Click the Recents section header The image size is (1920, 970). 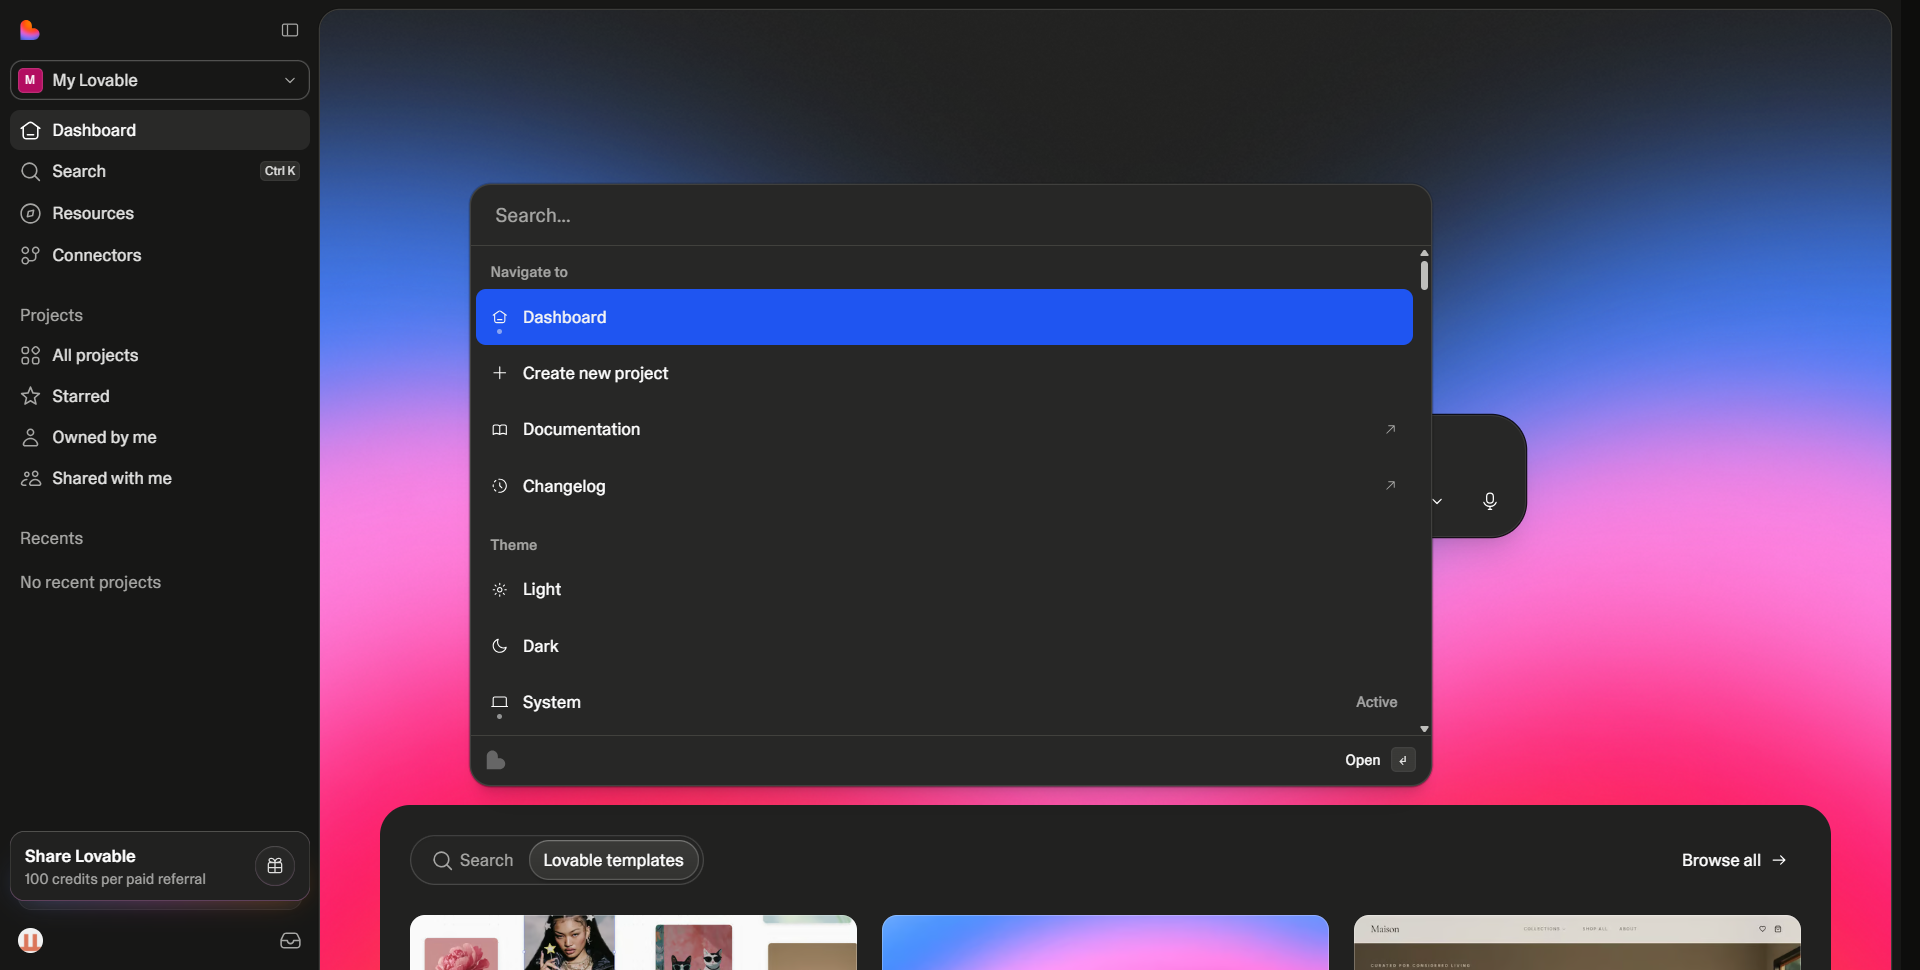pyautogui.click(x=51, y=538)
